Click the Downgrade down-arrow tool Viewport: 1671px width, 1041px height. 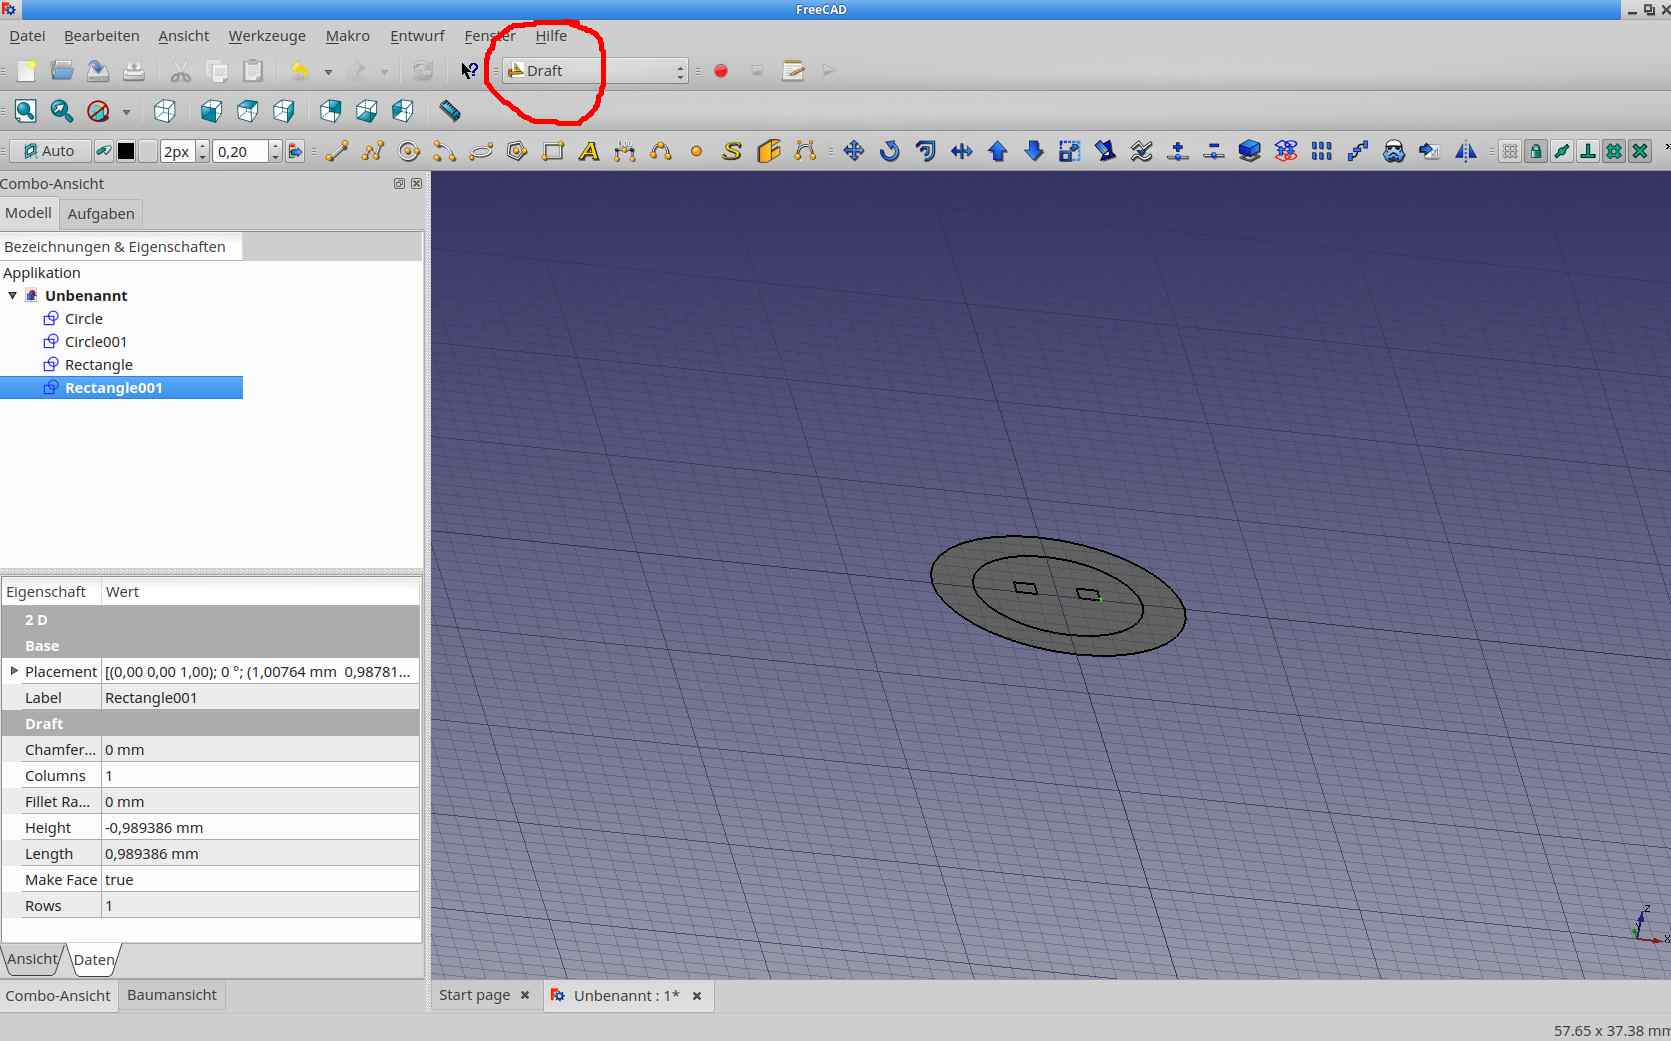pos(1034,151)
